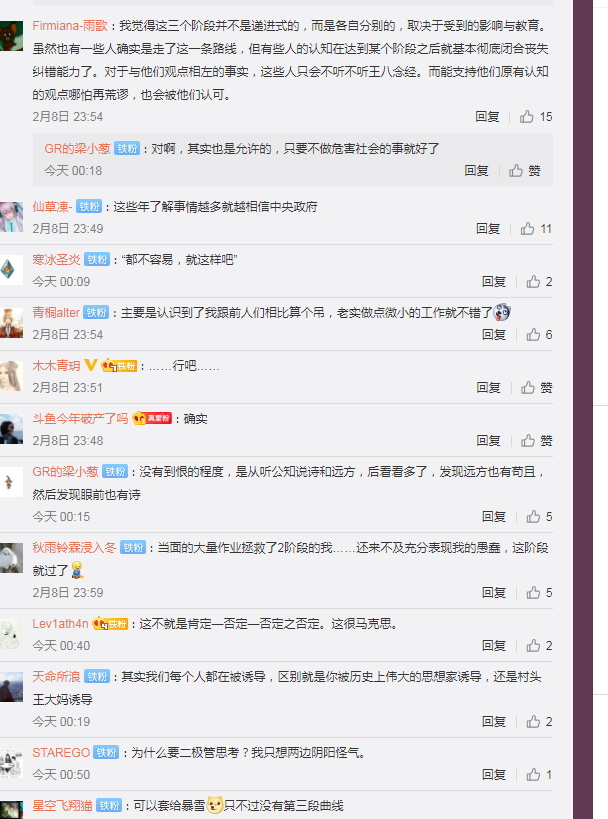Reply to 天命所浪's comment

tap(494, 721)
